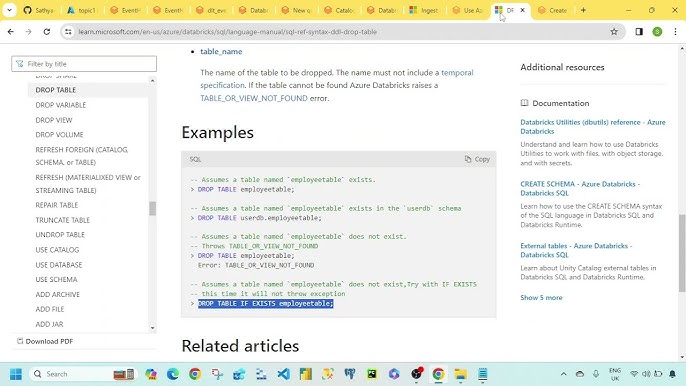
Task: Open the Chrome three-dot menu
Action: click(x=675, y=32)
